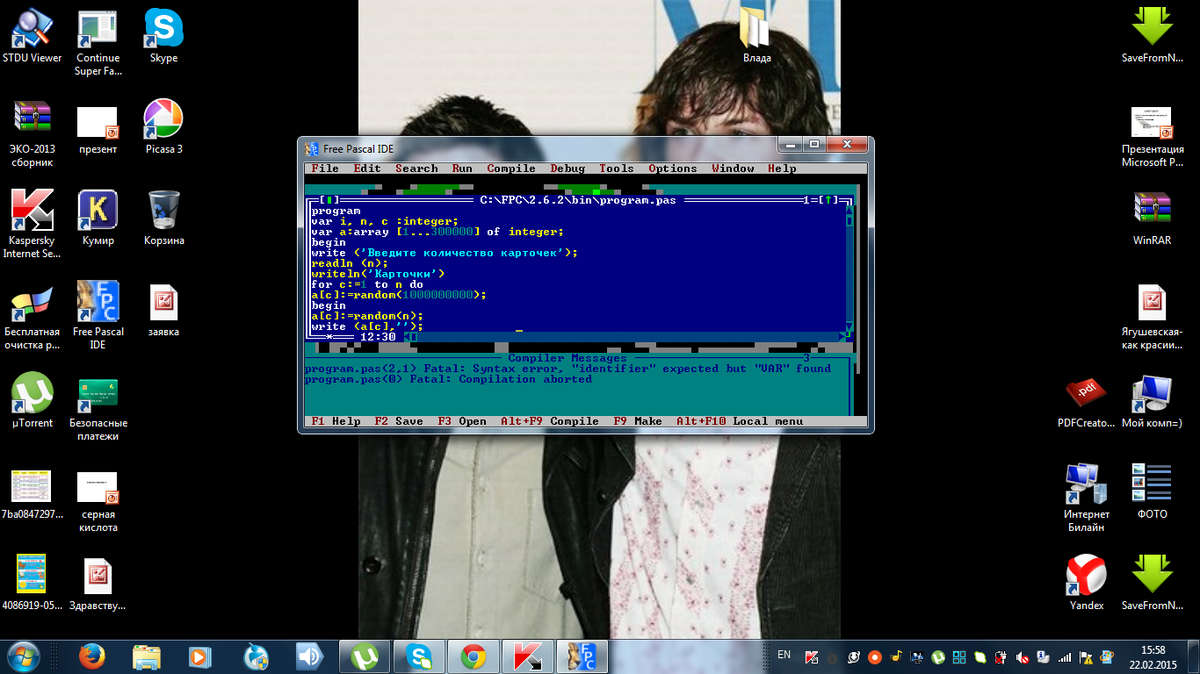Open заявка PDF file on desktop
Viewport: 1200px width, 674px height.
[x=163, y=311]
